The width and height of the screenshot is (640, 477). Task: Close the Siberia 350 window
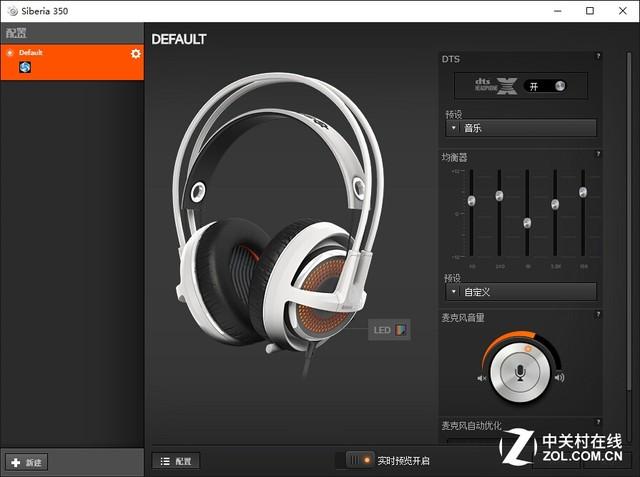tap(622, 11)
